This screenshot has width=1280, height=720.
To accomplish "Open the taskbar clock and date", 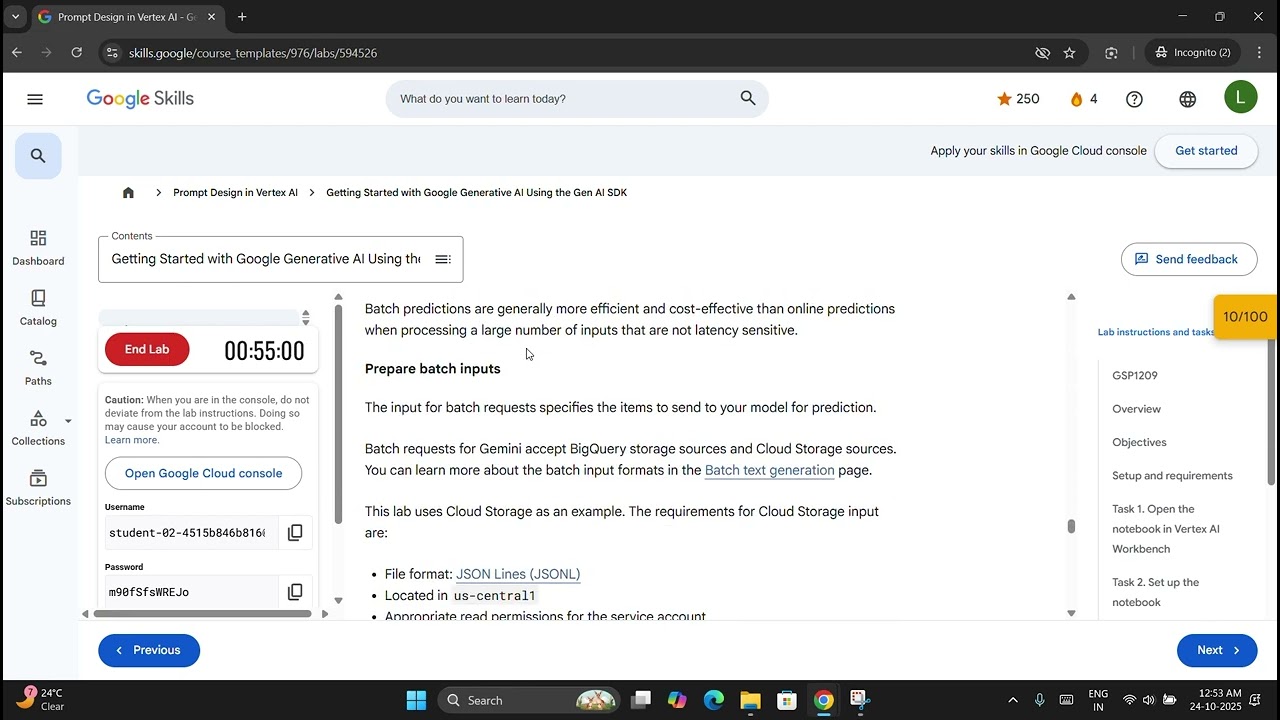I will coord(1218,700).
